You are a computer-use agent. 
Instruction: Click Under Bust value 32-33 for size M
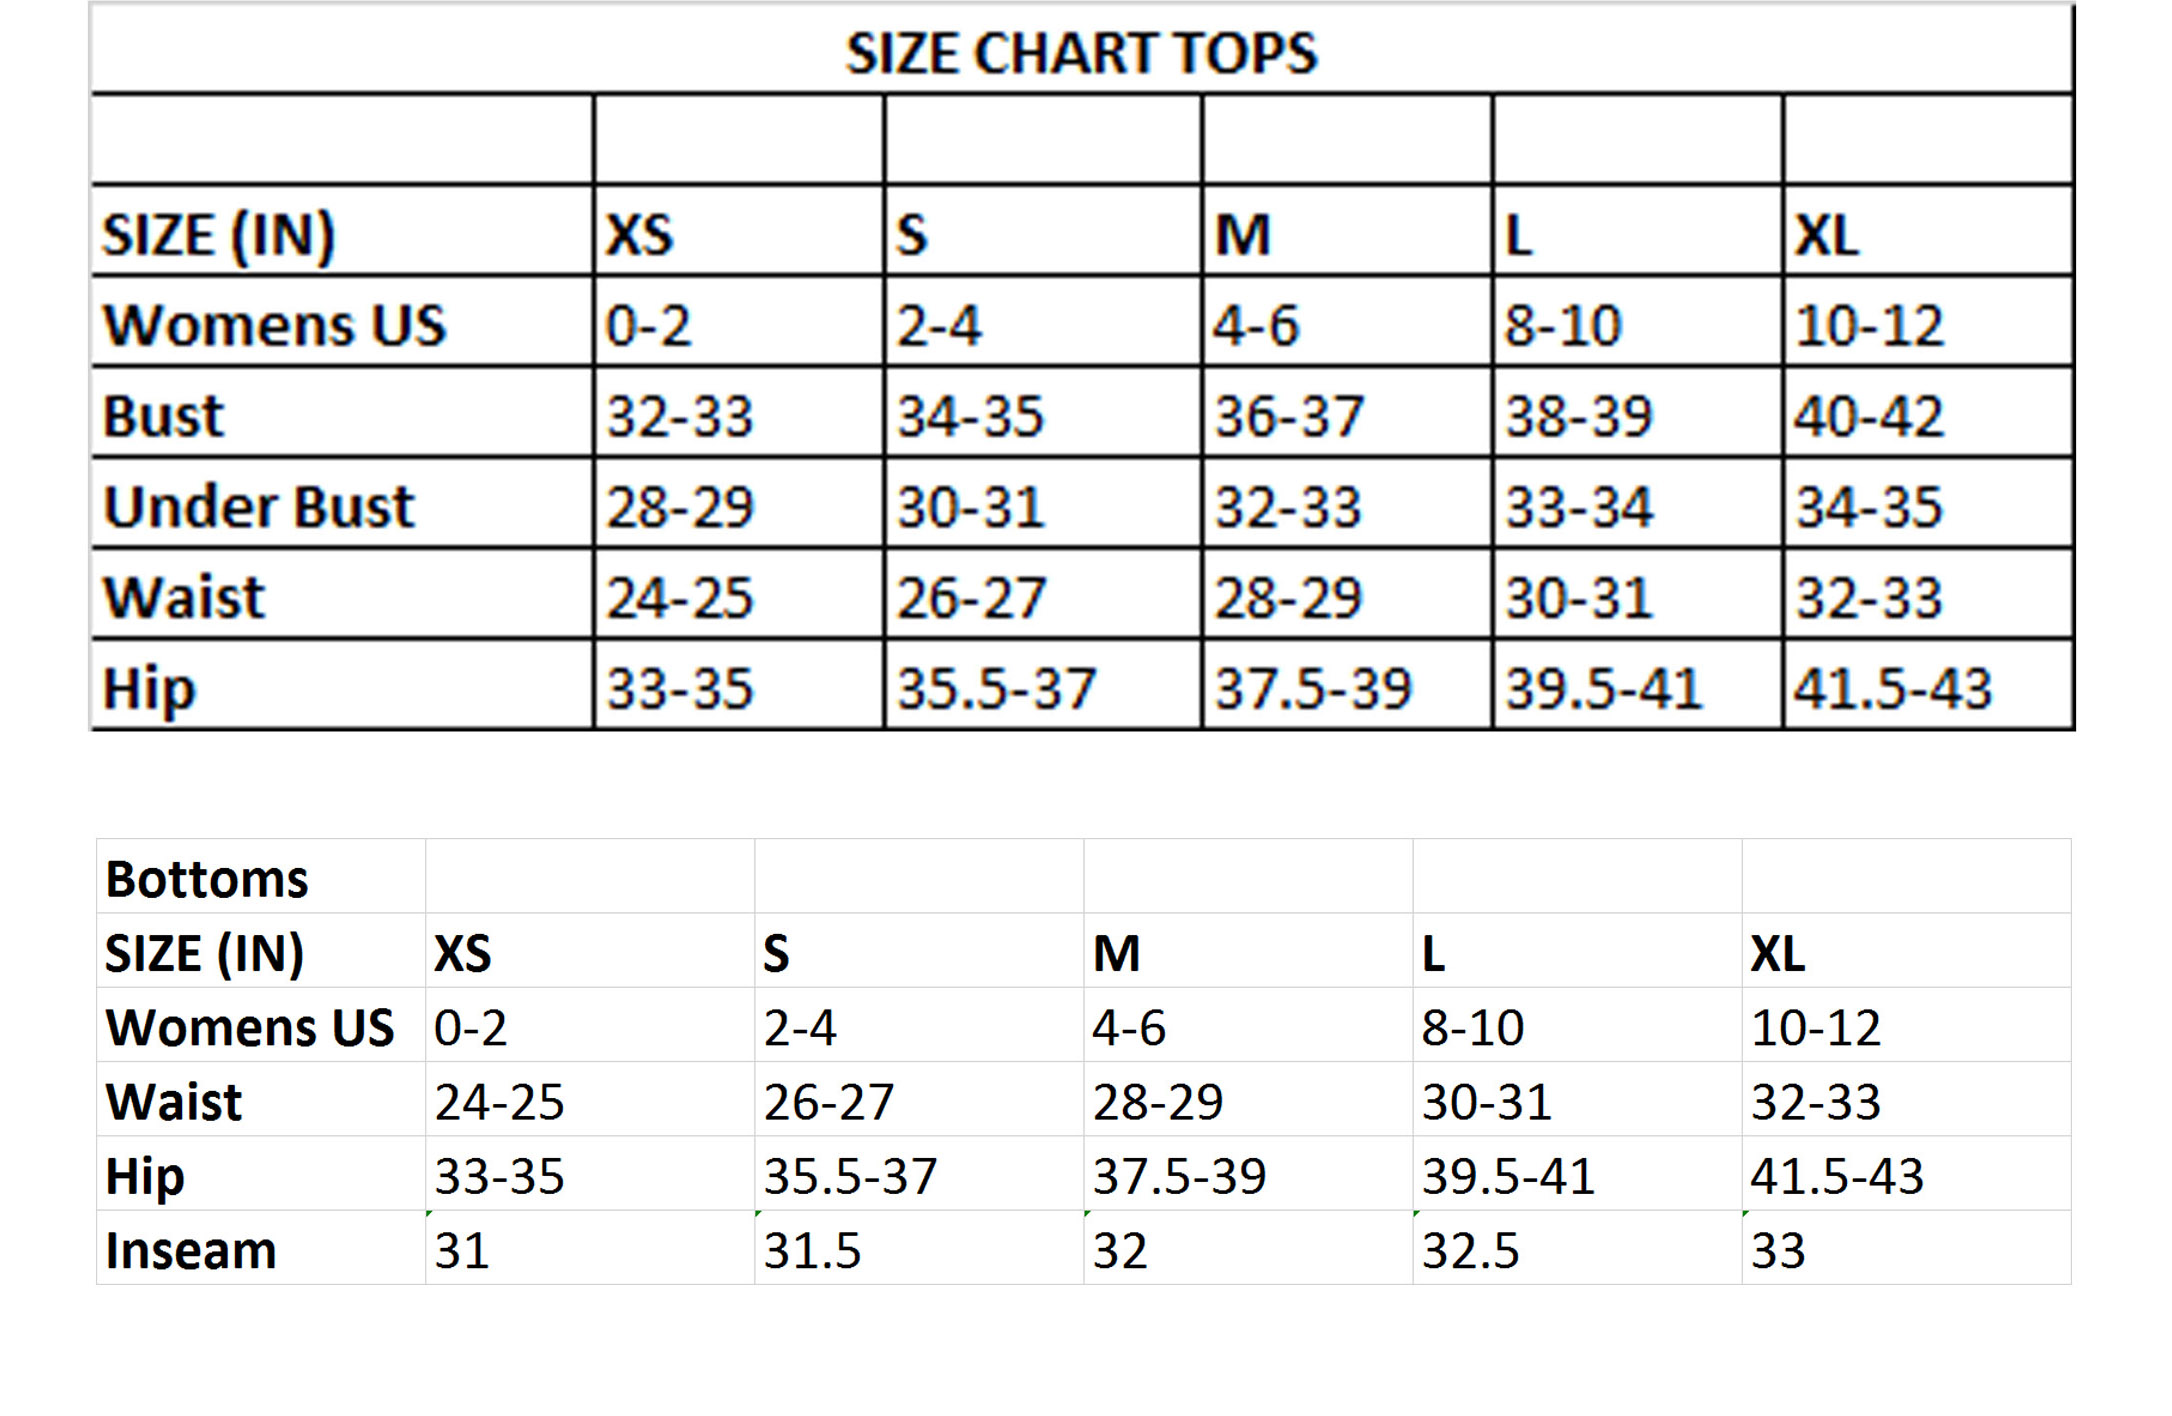(1288, 507)
